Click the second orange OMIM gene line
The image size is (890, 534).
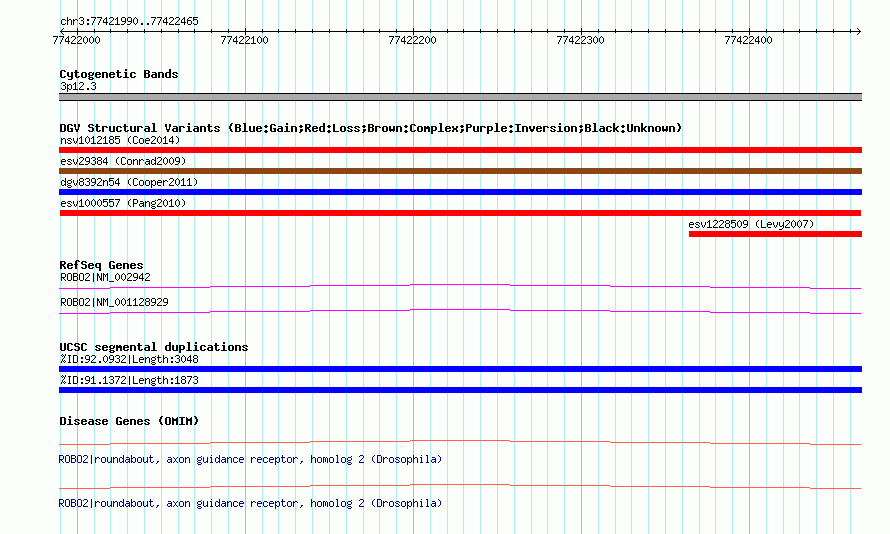click(460, 486)
